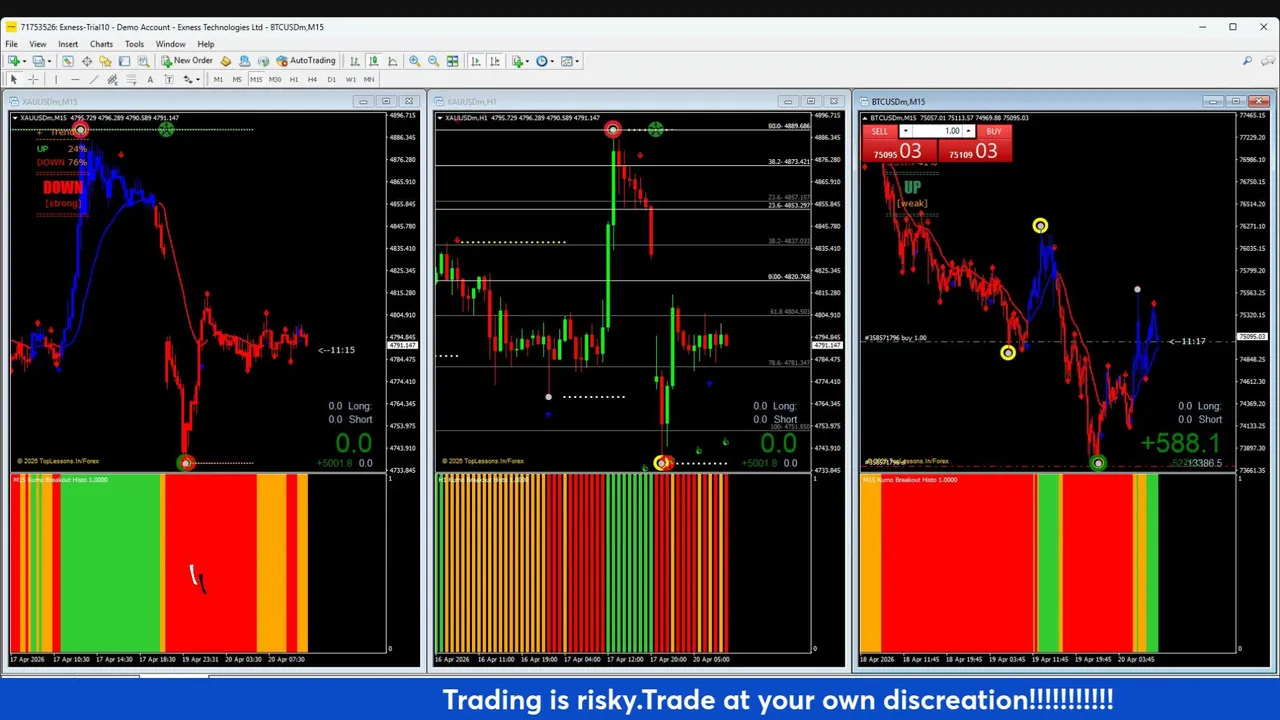Image resolution: width=1280 pixels, height=720 pixels.
Task: Collapse one-click trading panel triangle on BTCUSDm
Action: pyautogui.click(x=867, y=118)
